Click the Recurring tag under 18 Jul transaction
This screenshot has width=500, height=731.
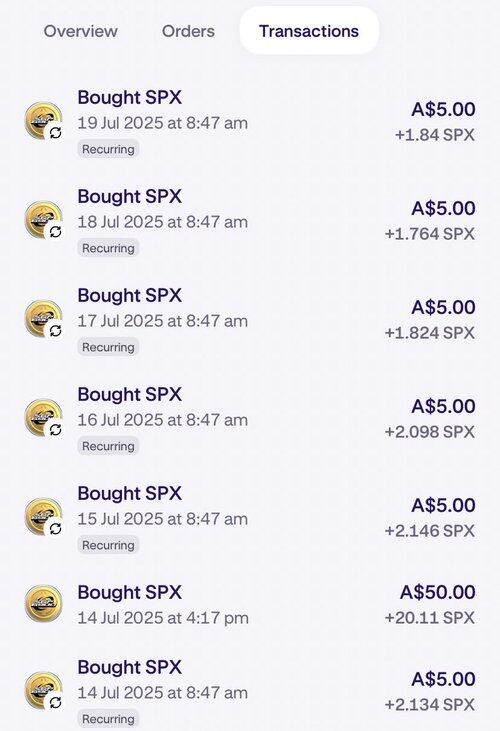(108, 248)
